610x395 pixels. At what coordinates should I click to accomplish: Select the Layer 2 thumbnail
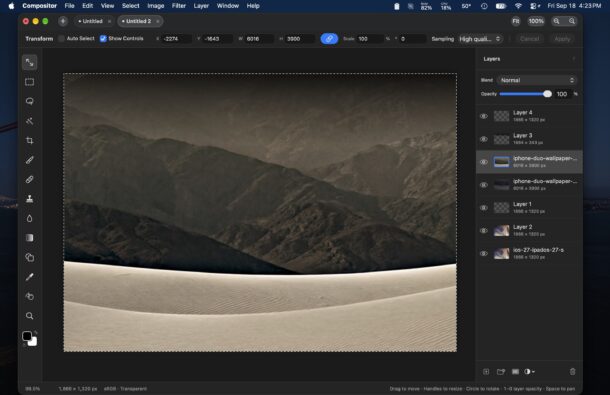(501, 230)
